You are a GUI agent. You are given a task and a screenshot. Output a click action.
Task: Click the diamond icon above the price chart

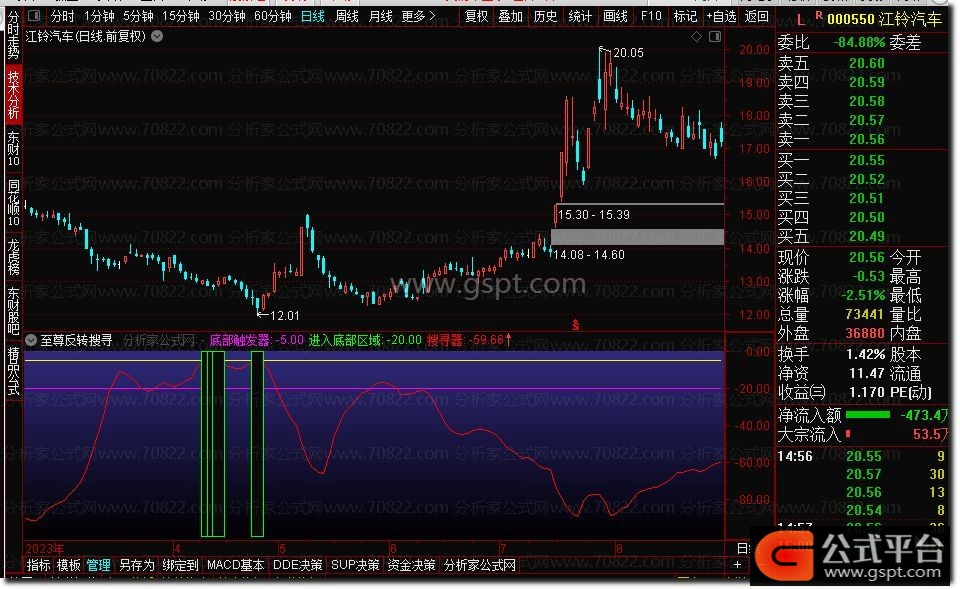[x=696, y=37]
